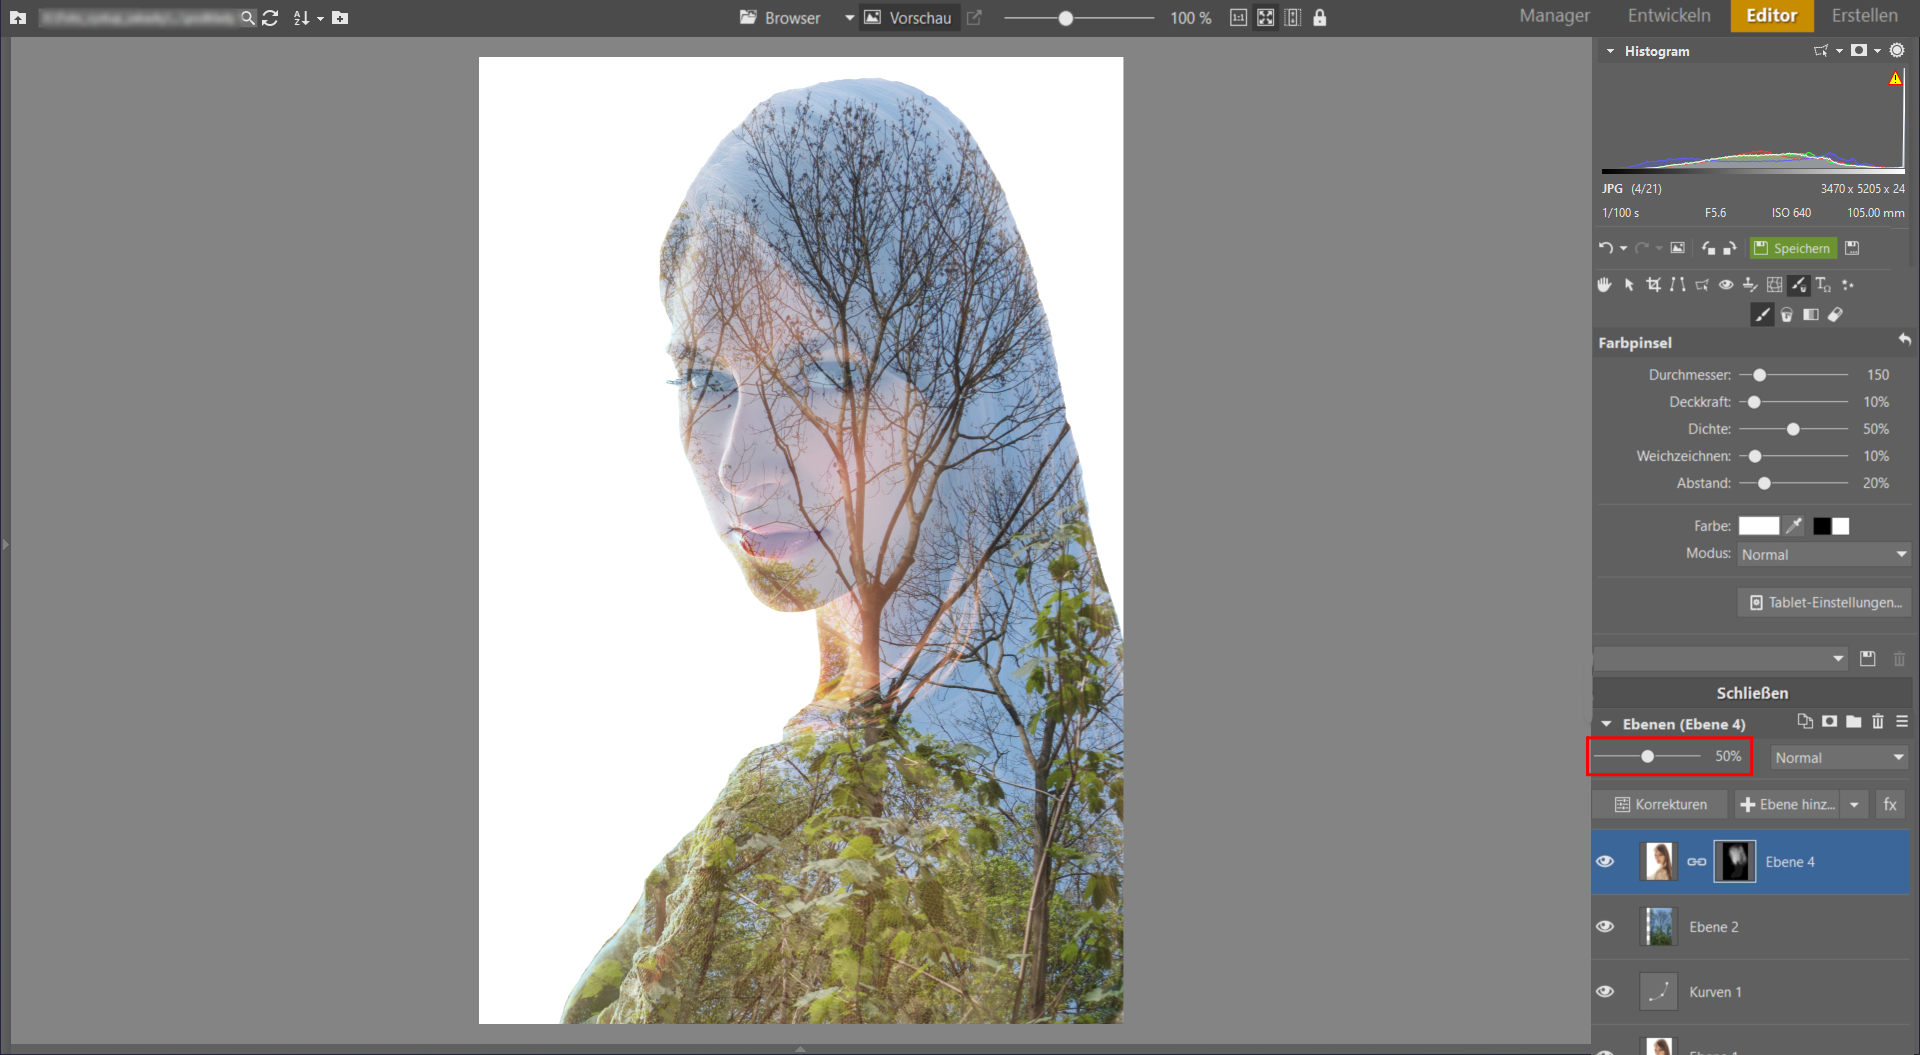
Task: Select the polygon selection tool
Action: coord(1702,285)
